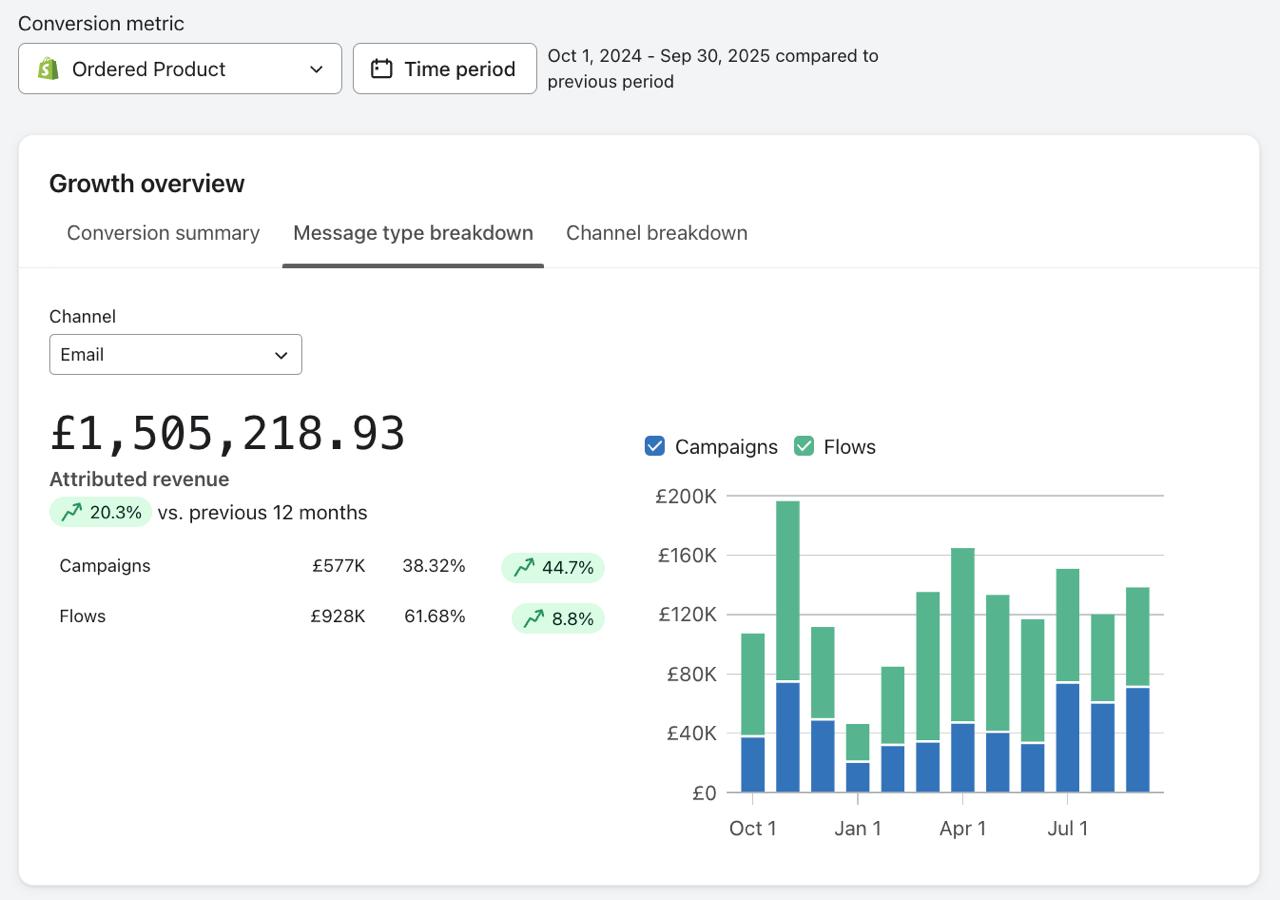Image resolution: width=1280 pixels, height=900 pixels.
Task: Click the tallest green Flows bar segment
Action: [x=788, y=590]
